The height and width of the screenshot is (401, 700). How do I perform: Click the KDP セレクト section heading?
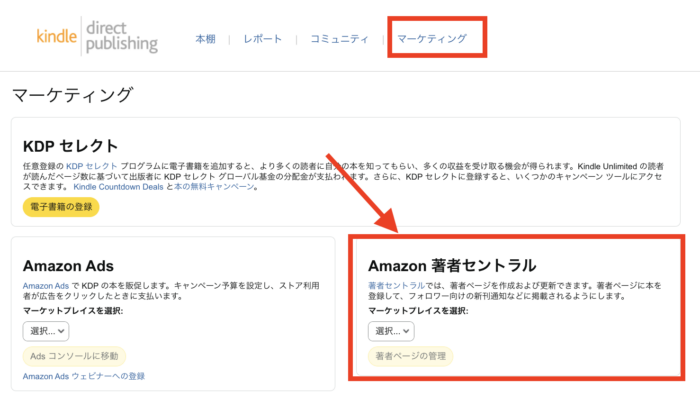click(x=71, y=146)
